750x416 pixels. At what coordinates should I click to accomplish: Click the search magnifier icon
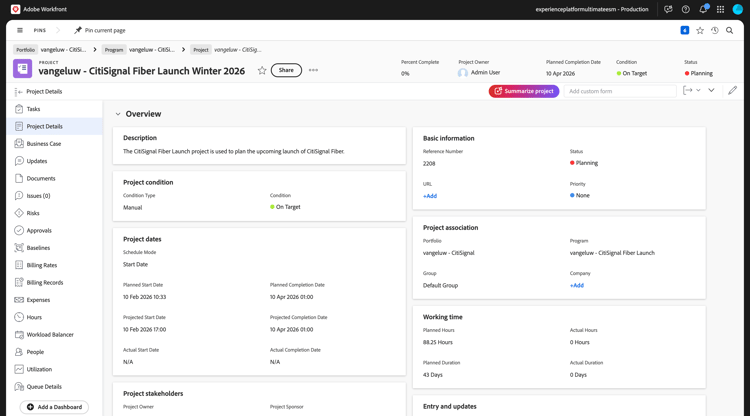(729, 30)
